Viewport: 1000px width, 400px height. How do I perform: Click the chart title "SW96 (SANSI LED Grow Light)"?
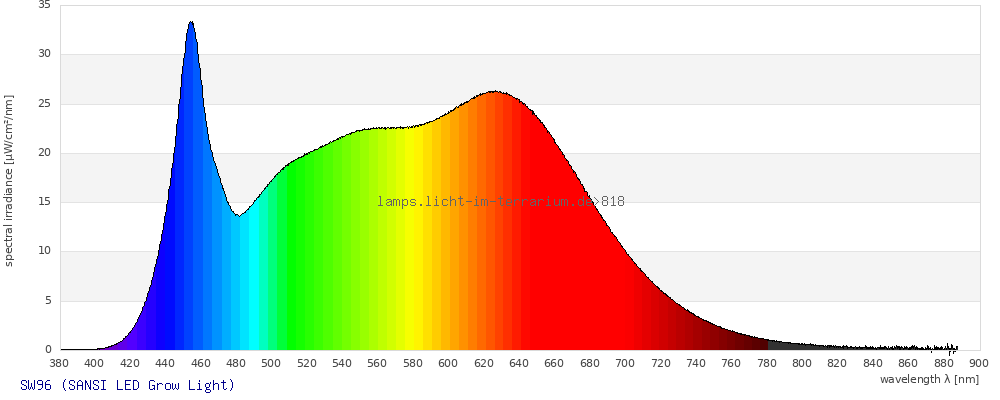coord(128,385)
